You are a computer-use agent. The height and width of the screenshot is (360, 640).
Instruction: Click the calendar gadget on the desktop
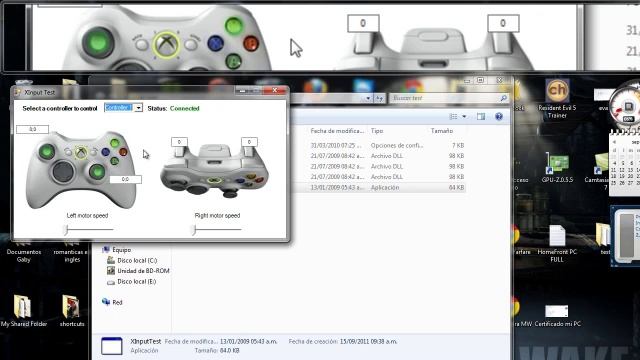(x=625, y=162)
